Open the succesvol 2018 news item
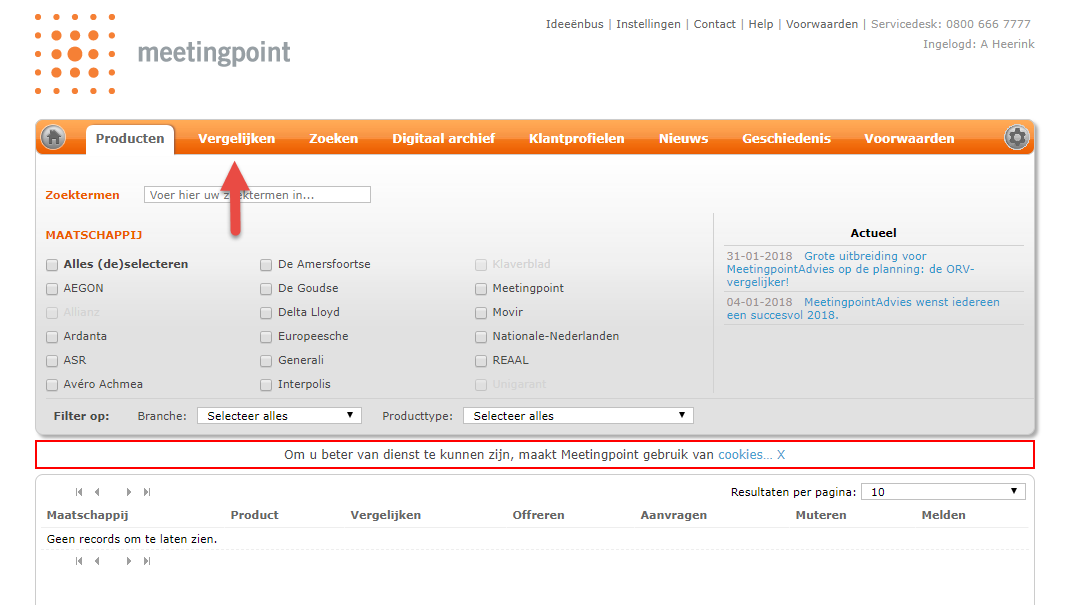Image resolution: width=1073 pixels, height=605 pixels. tap(863, 309)
